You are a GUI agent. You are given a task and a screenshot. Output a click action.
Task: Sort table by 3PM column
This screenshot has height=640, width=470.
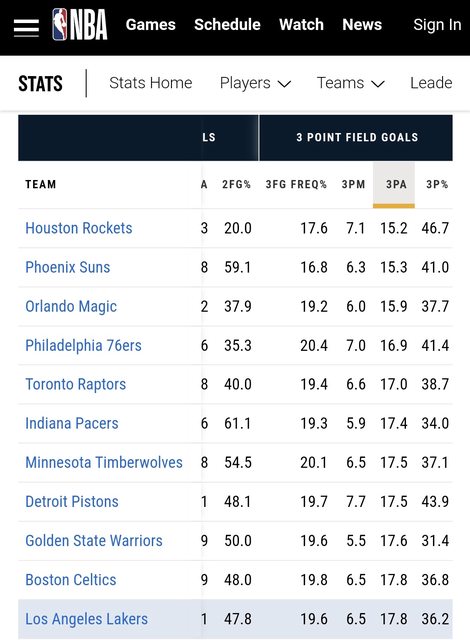coord(353,184)
